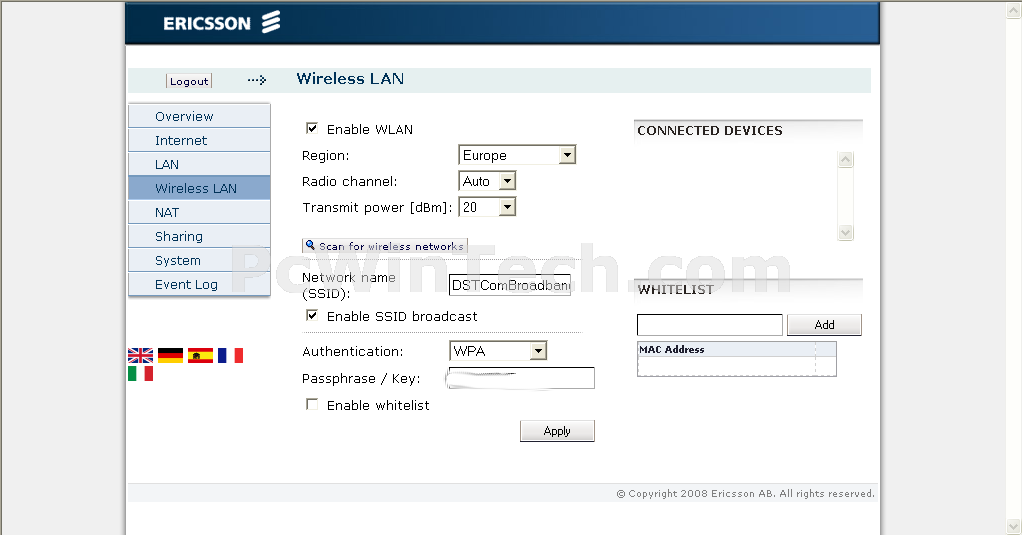Viewport: 1022px width, 535px height.
Task: Select Wireless LAN in sidebar menu
Action: click(x=199, y=188)
